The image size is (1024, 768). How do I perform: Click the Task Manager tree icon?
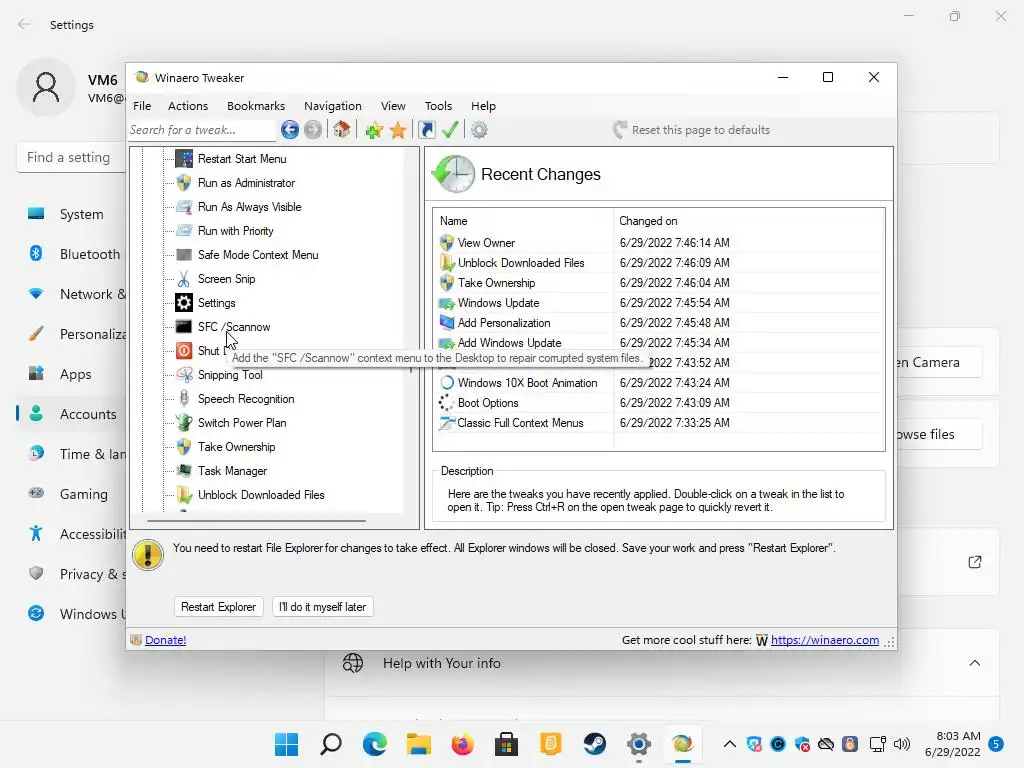184,471
